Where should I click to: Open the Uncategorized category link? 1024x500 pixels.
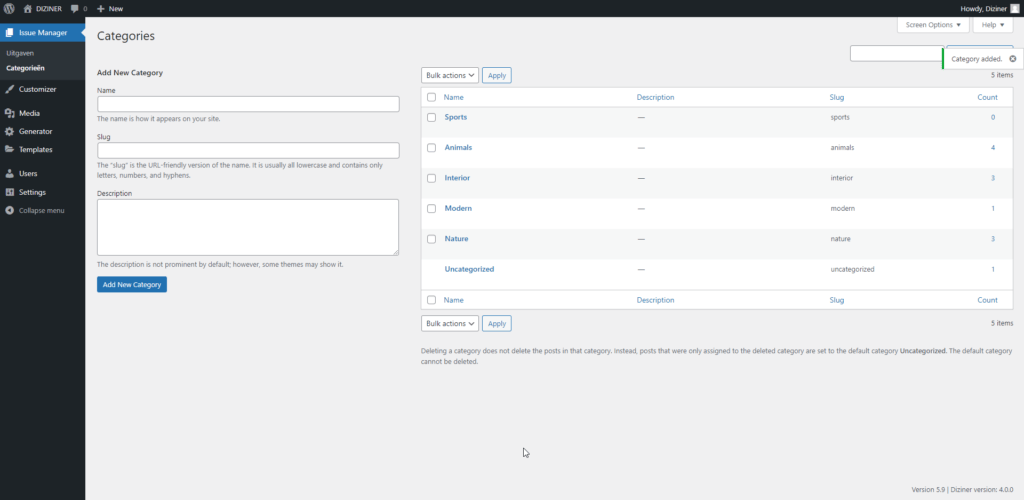click(x=469, y=269)
